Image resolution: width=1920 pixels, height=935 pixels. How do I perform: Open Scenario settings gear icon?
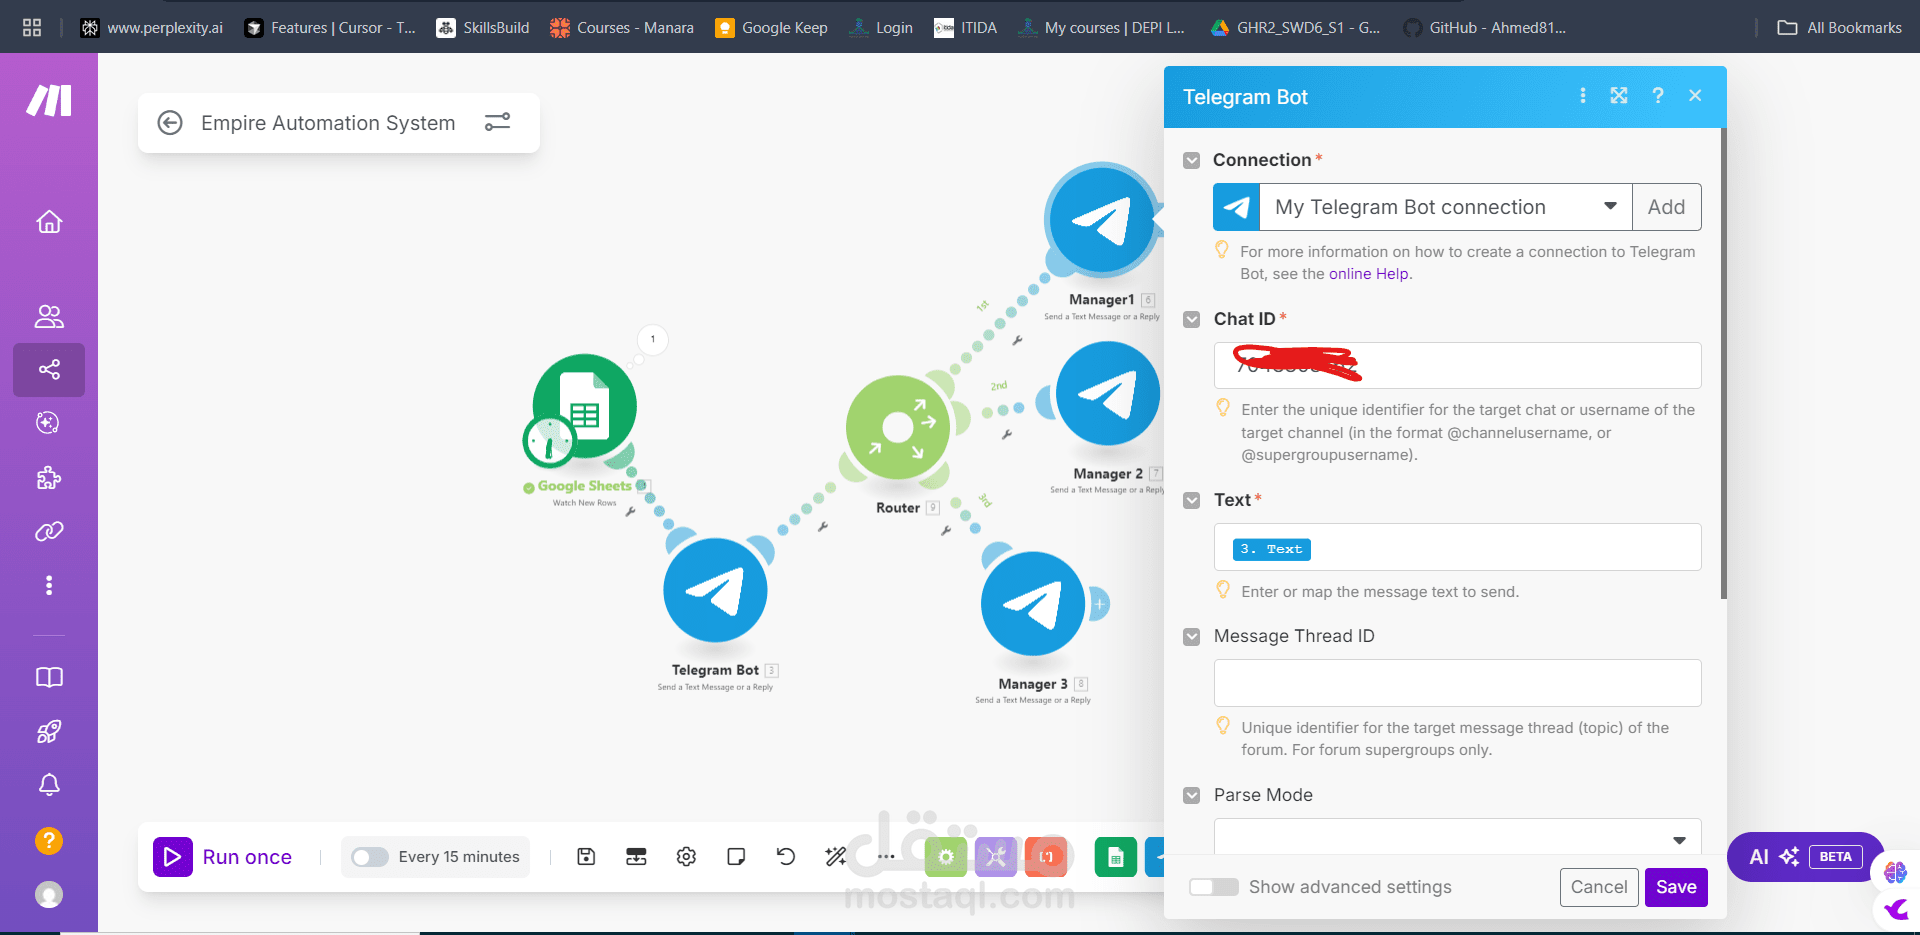coord(686,856)
